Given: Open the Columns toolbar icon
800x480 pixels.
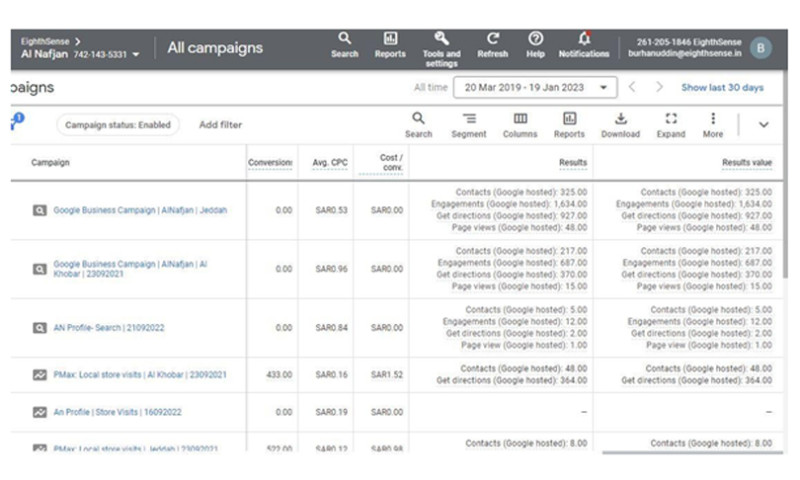Looking at the screenshot, I should (x=520, y=125).
